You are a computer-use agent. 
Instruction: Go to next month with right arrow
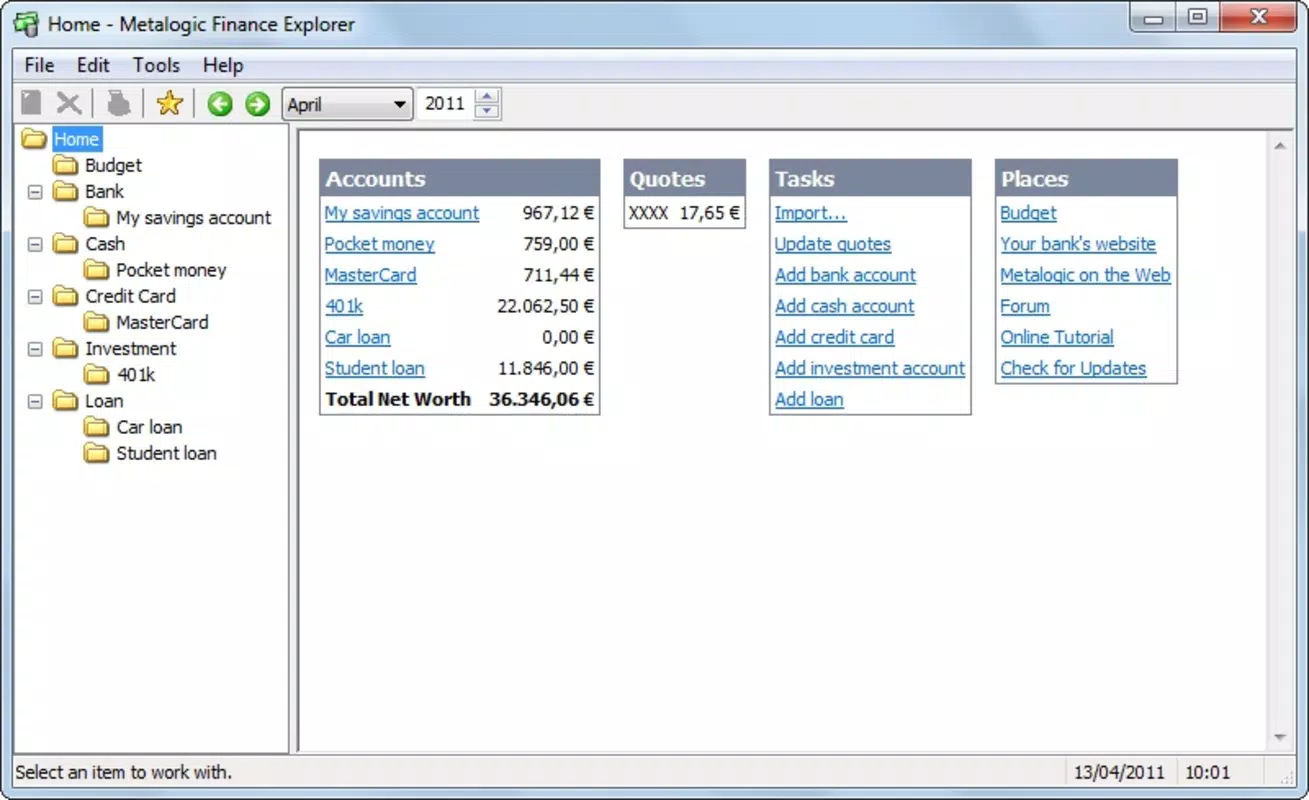point(258,104)
